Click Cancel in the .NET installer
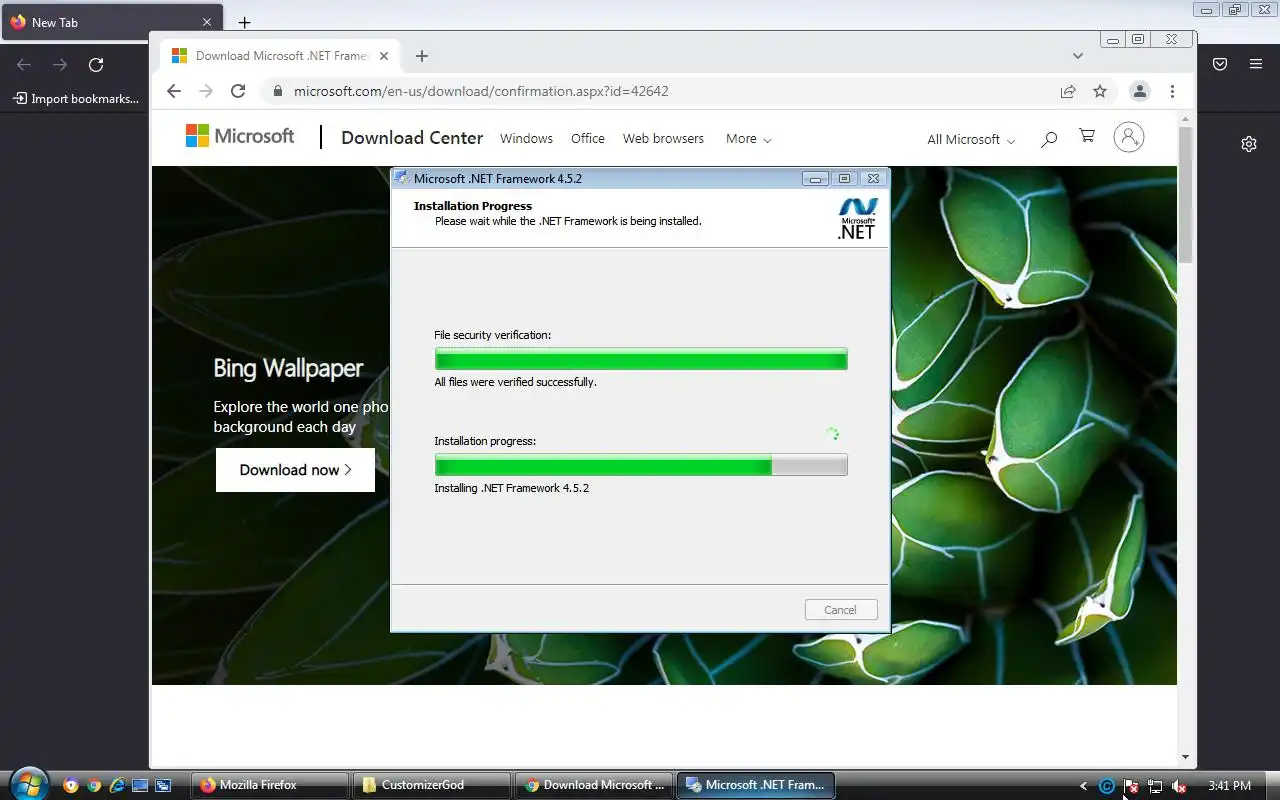This screenshot has height=800, width=1280. pyautogui.click(x=841, y=610)
